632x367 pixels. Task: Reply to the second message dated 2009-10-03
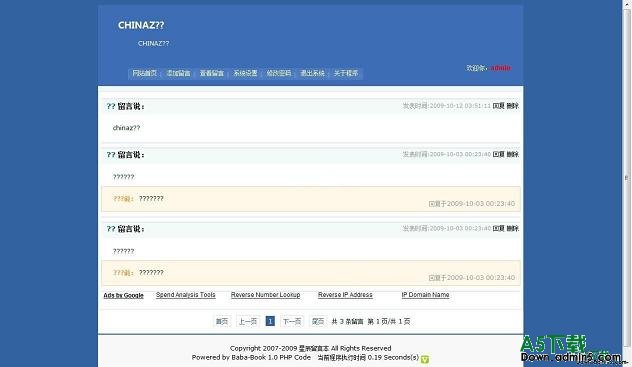point(499,154)
